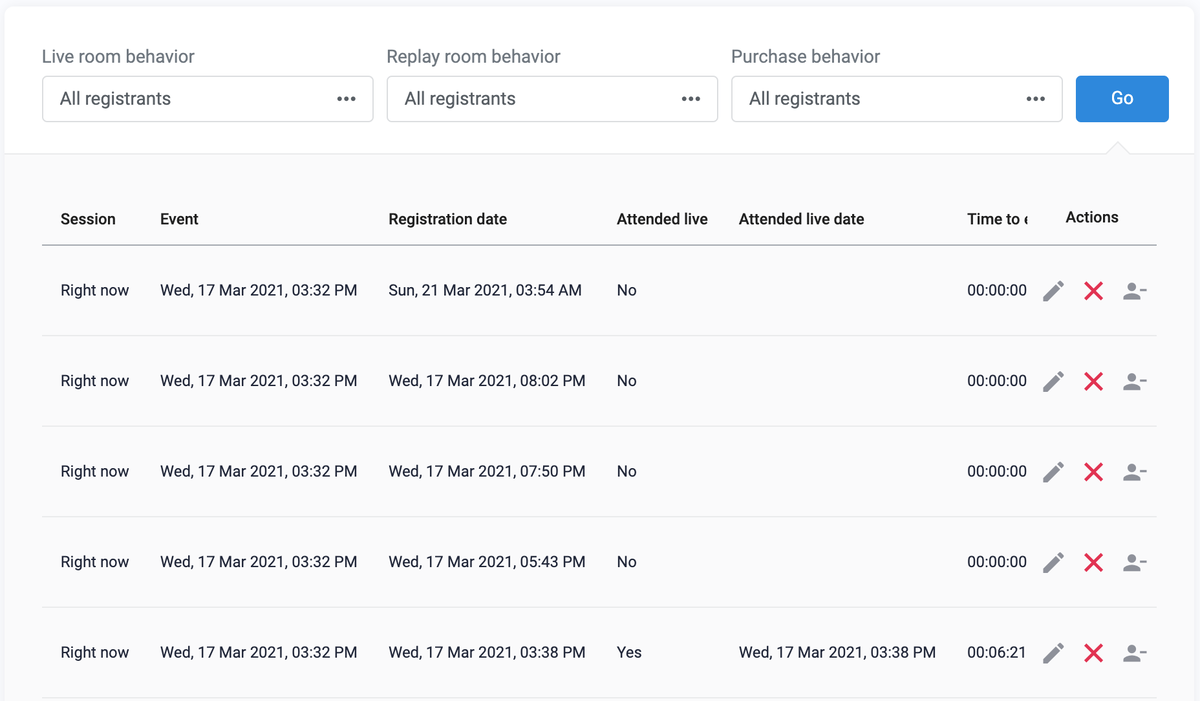Viewport: 1200px width, 701px height.
Task: Open the Purchase behavior options menu
Action: (x=1036, y=98)
